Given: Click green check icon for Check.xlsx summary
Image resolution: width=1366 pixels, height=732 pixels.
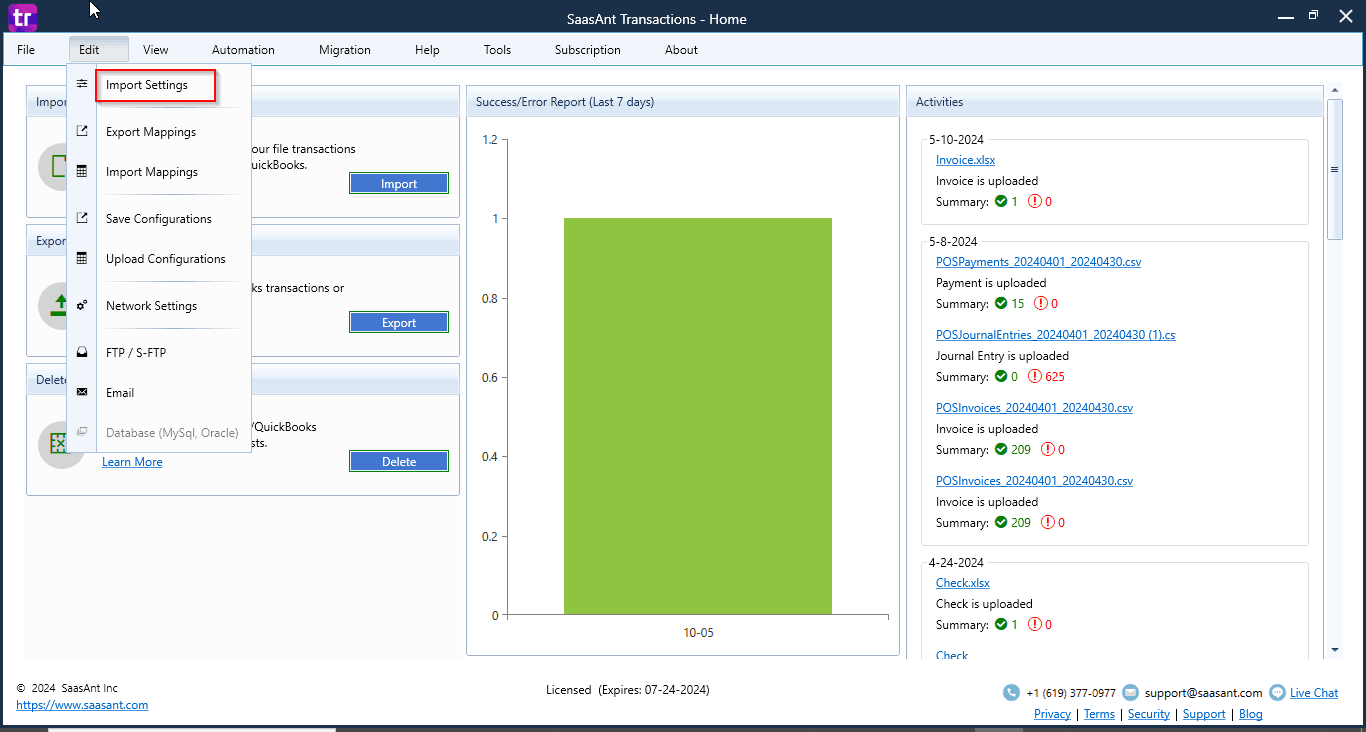Looking at the screenshot, I should [1000, 624].
